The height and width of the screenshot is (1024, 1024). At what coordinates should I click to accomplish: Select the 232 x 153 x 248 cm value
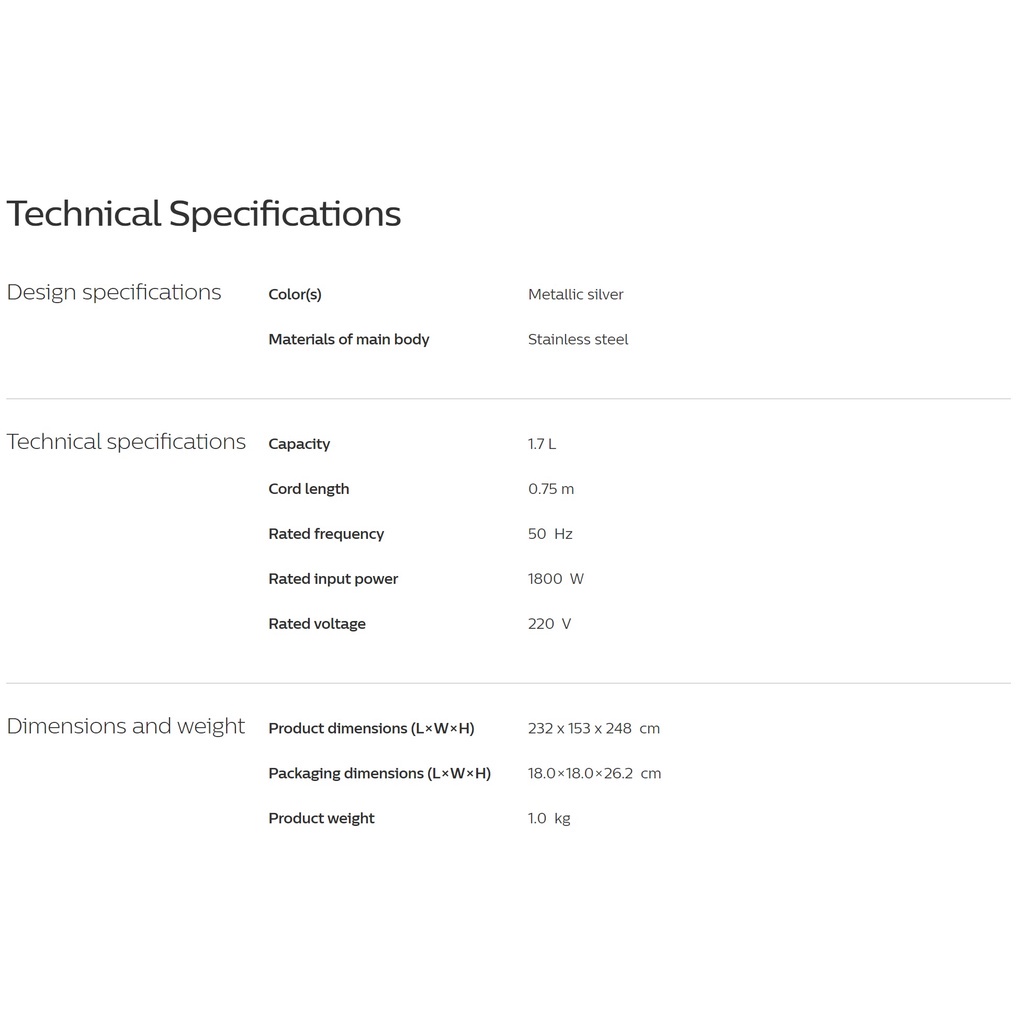pyautogui.click(x=594, y=728)
